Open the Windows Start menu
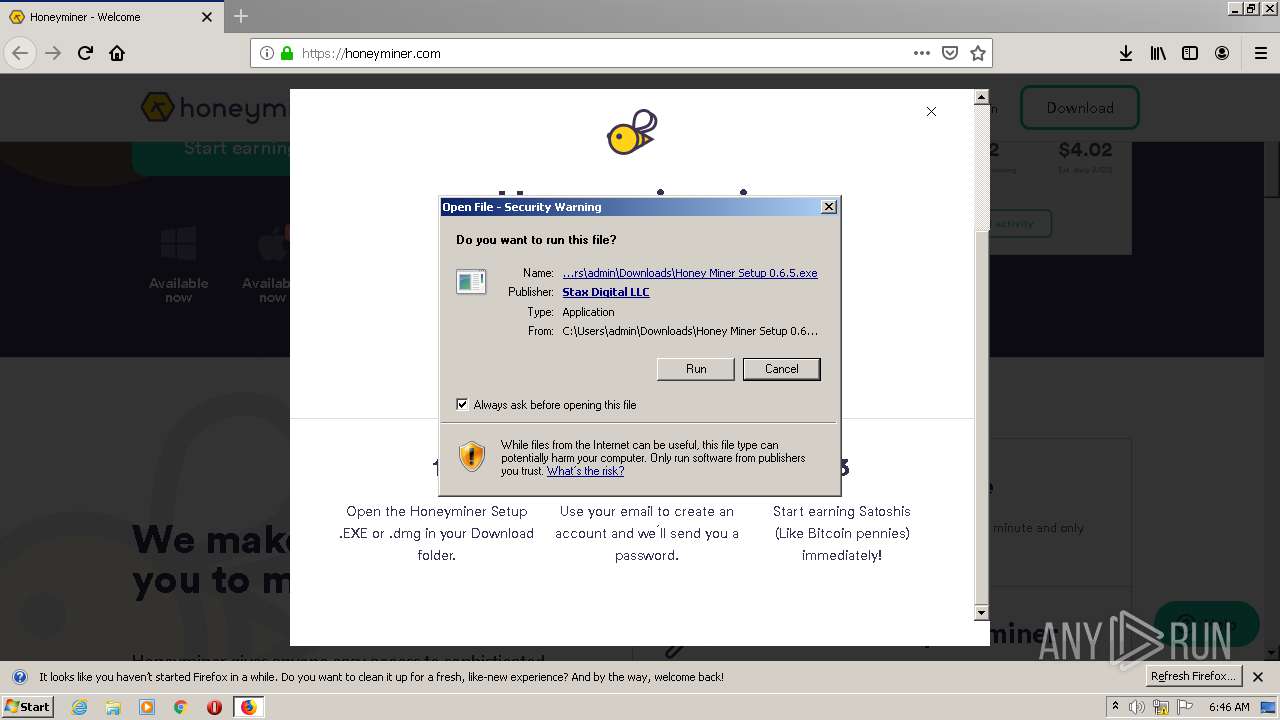Viewport: 1280px width, 720px height. tap(27, 706)
